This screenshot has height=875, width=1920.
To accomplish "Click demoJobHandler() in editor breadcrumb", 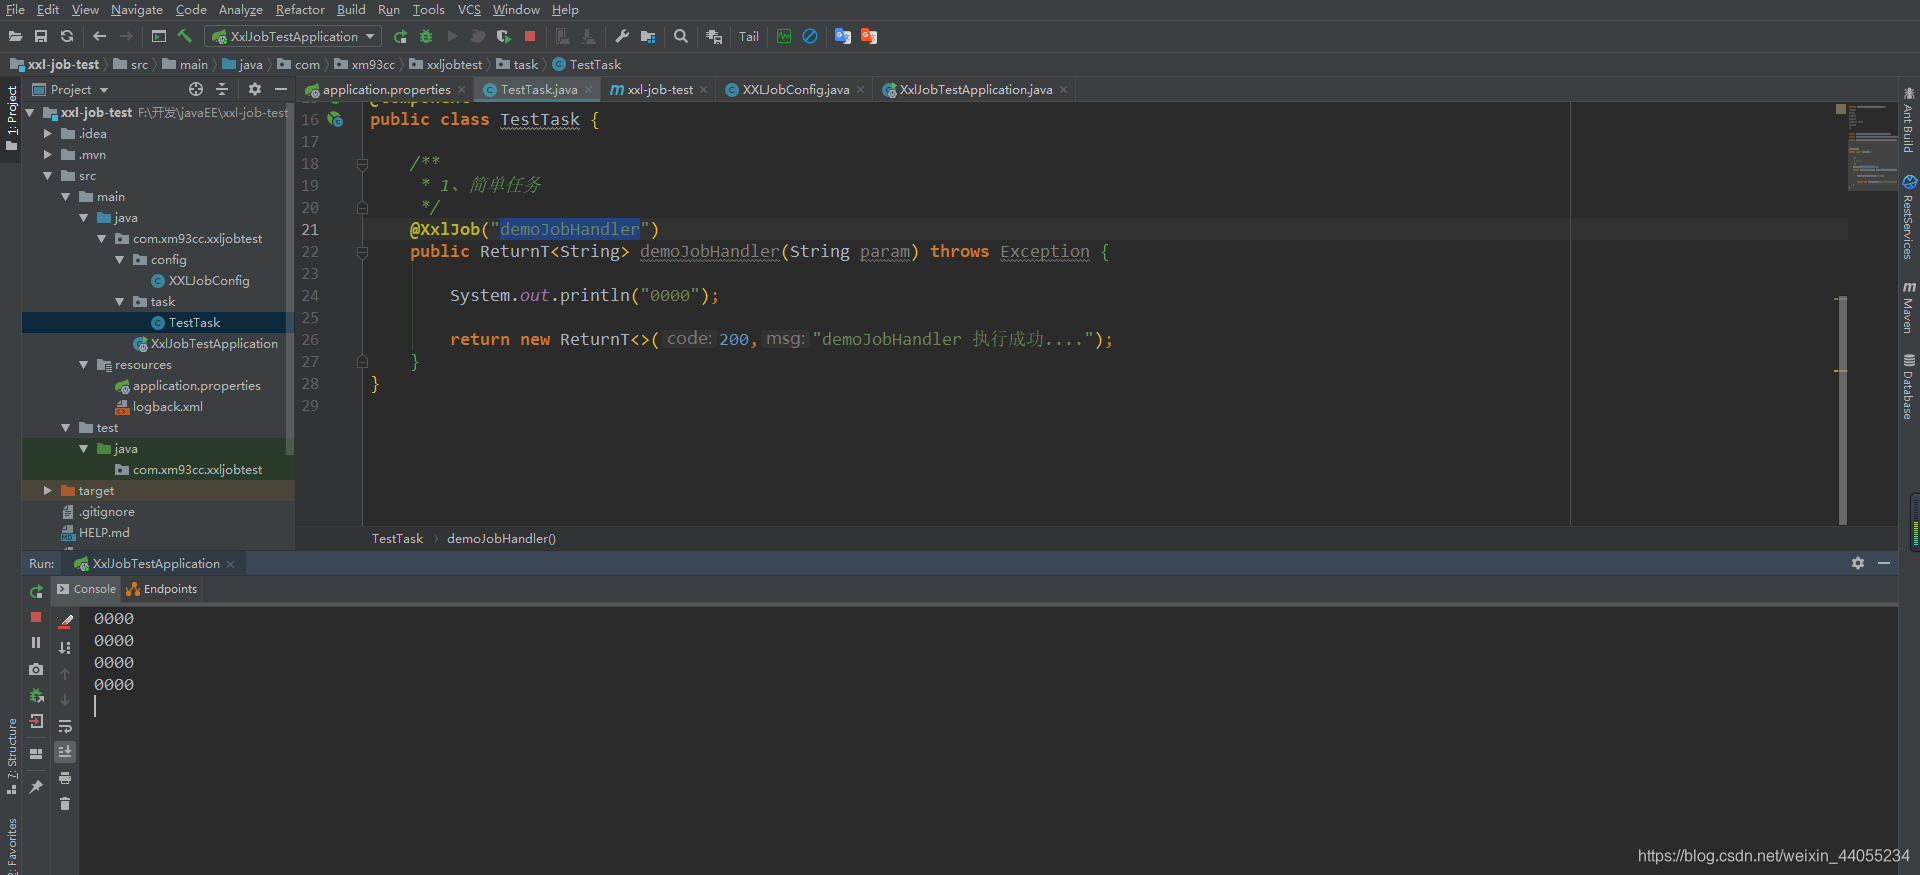I will coord(501,539).
